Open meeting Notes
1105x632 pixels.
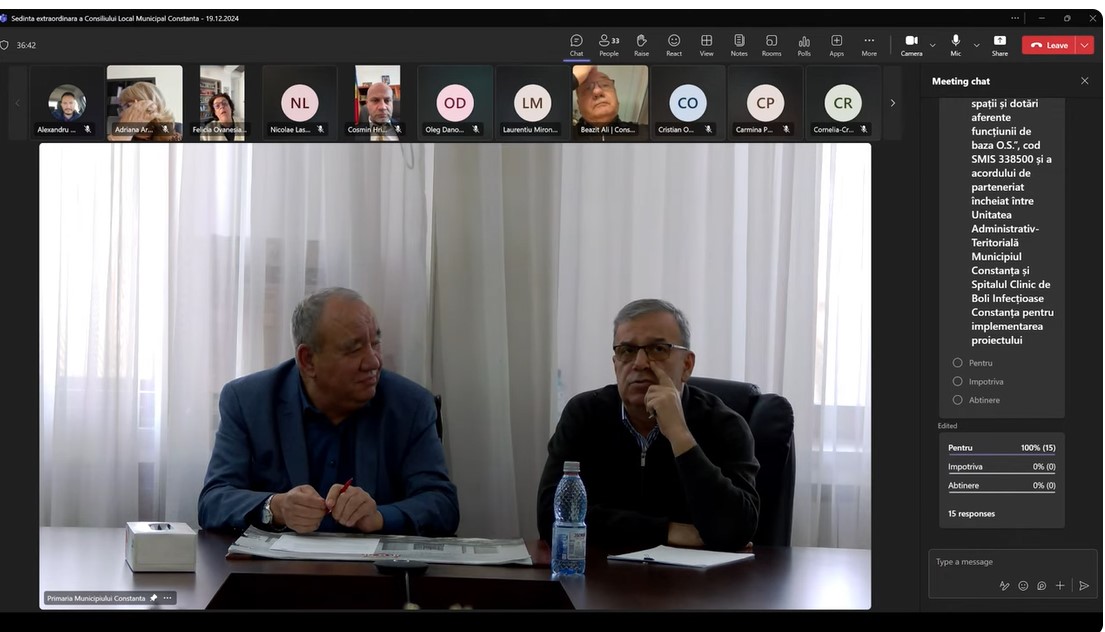tap(739, 44)
